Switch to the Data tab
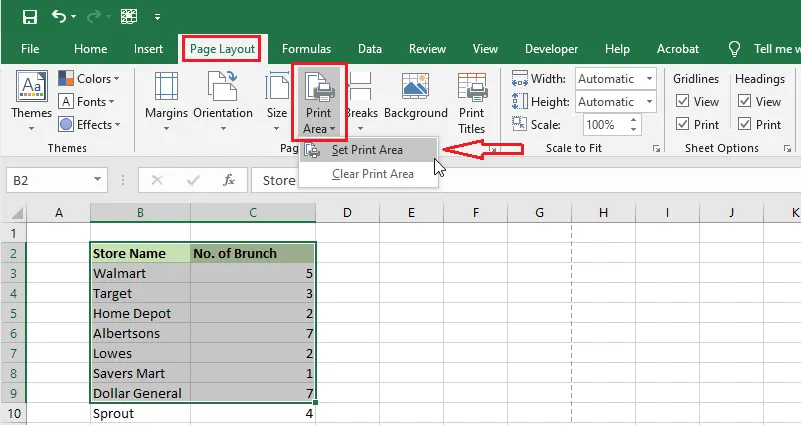This screenshot has width=801, height=425. 370,49
